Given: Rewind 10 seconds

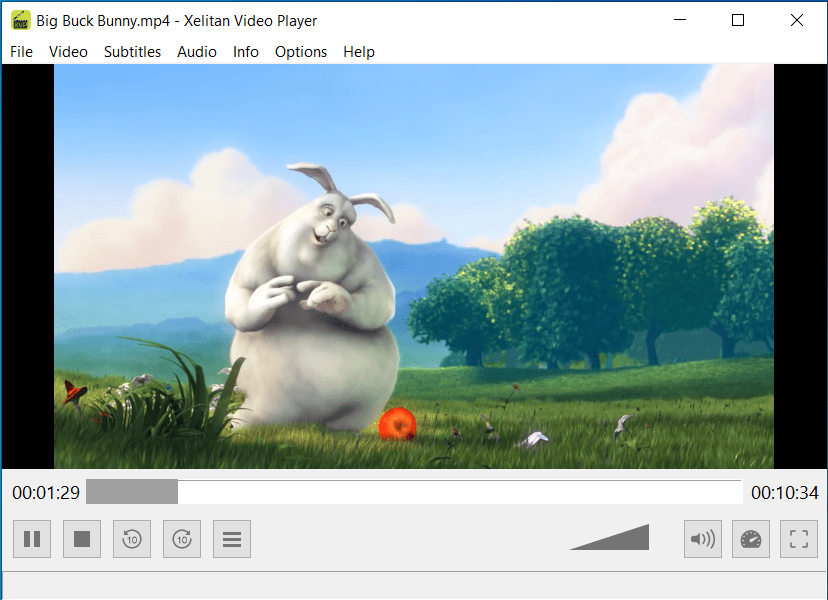Looking at the screenshot, I should click(132, 539).
